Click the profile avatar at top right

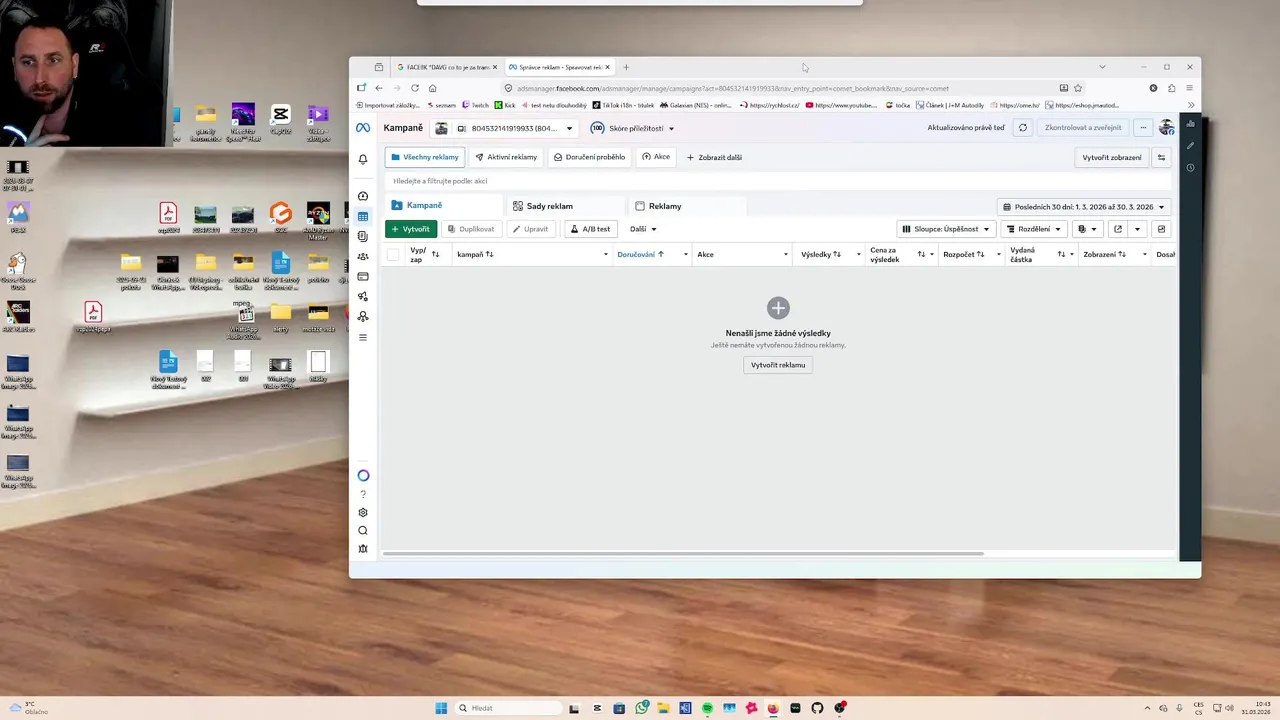(1166, 128)
